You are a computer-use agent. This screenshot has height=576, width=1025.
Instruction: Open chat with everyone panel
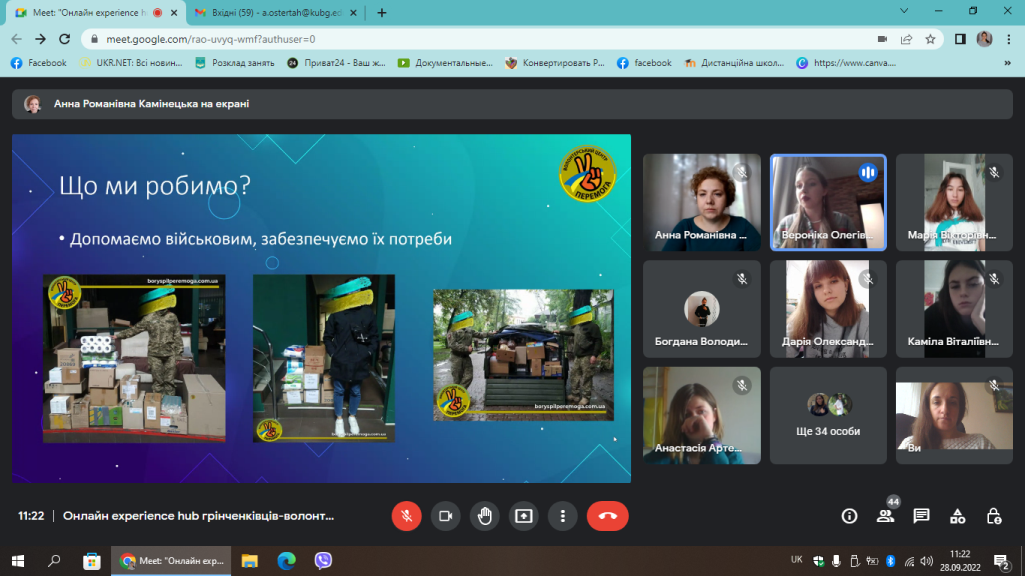coord(921,516)
